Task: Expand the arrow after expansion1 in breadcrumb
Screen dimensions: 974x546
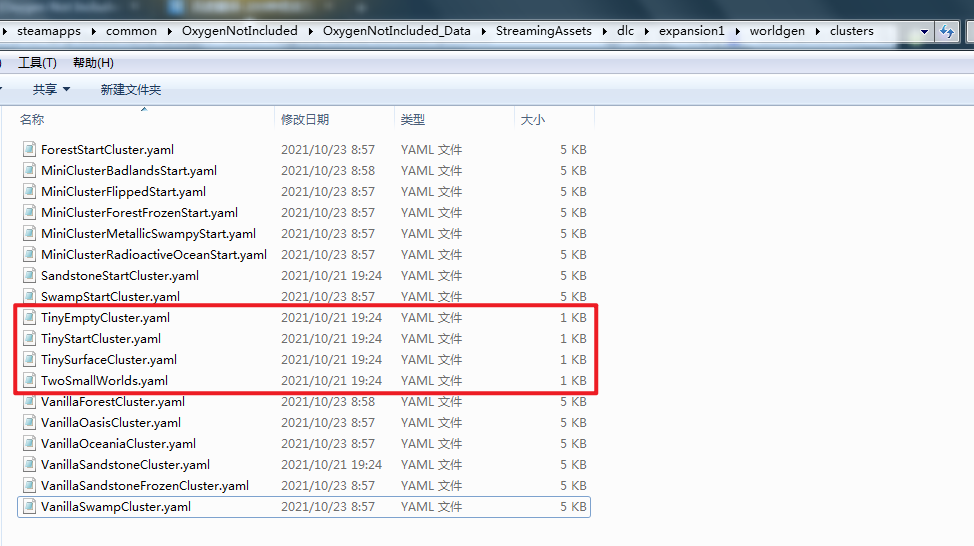Action: [738, 31]
